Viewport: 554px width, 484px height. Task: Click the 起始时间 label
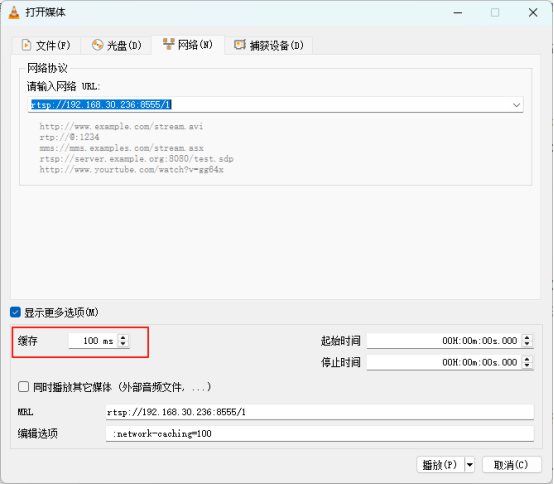pos(341,341)
